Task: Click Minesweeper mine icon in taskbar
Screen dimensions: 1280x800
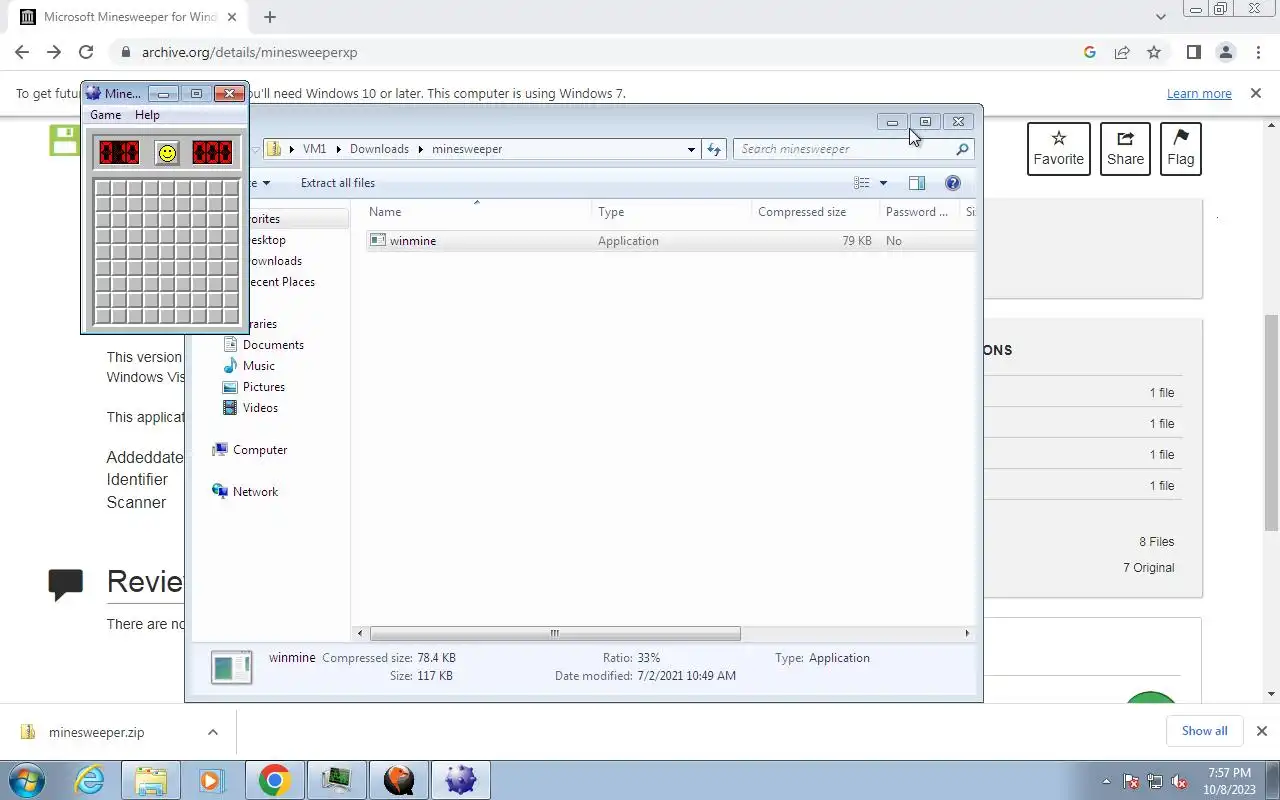Action: tap(460, 780)
